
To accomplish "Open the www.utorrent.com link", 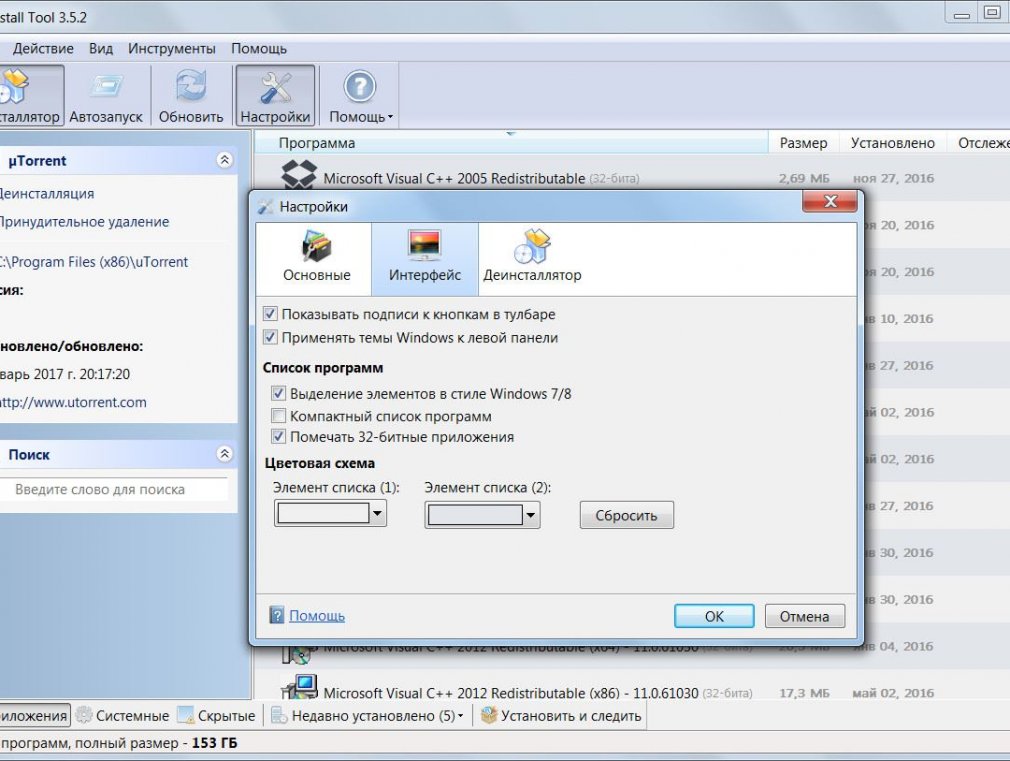I will pyautogui.click(x=73, y=402).
